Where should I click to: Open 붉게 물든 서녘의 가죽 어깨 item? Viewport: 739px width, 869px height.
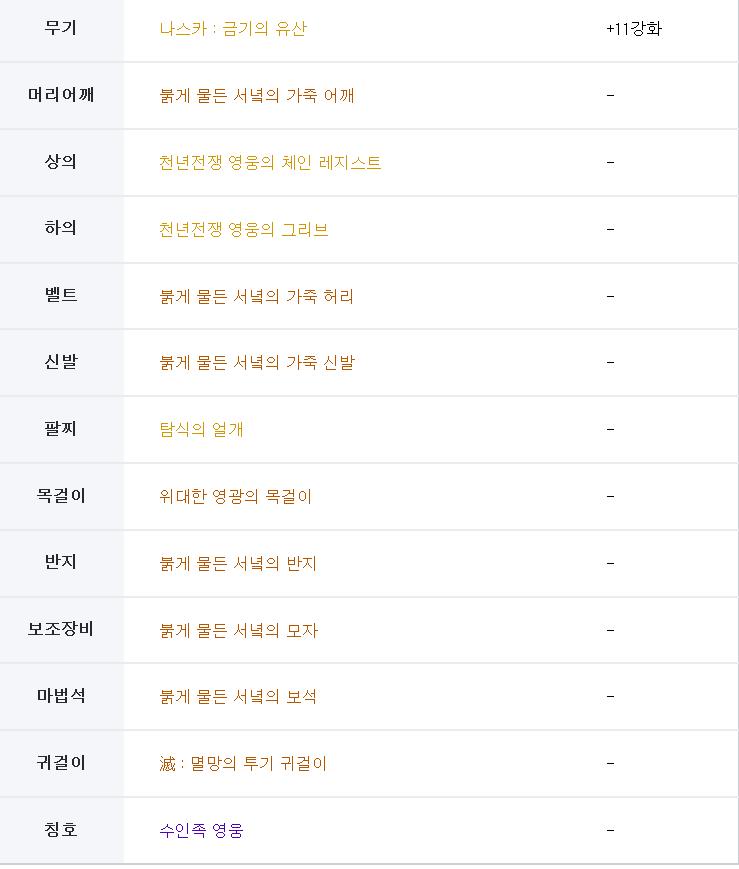tap(257, 95)
